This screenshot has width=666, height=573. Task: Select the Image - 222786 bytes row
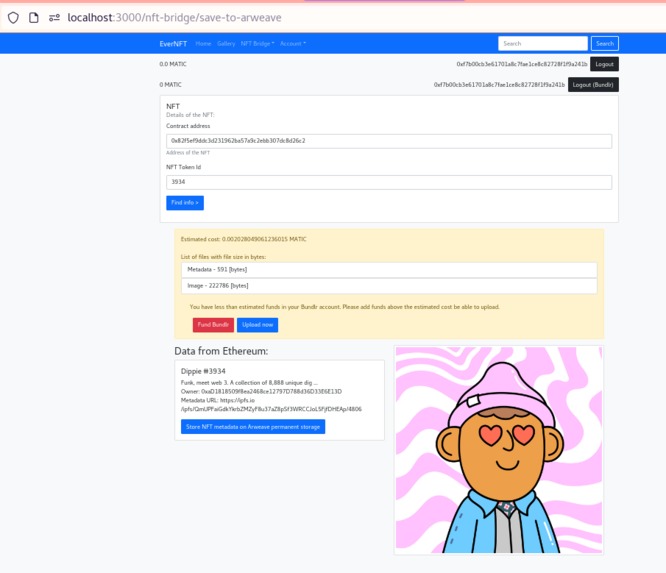click(389, 286)
